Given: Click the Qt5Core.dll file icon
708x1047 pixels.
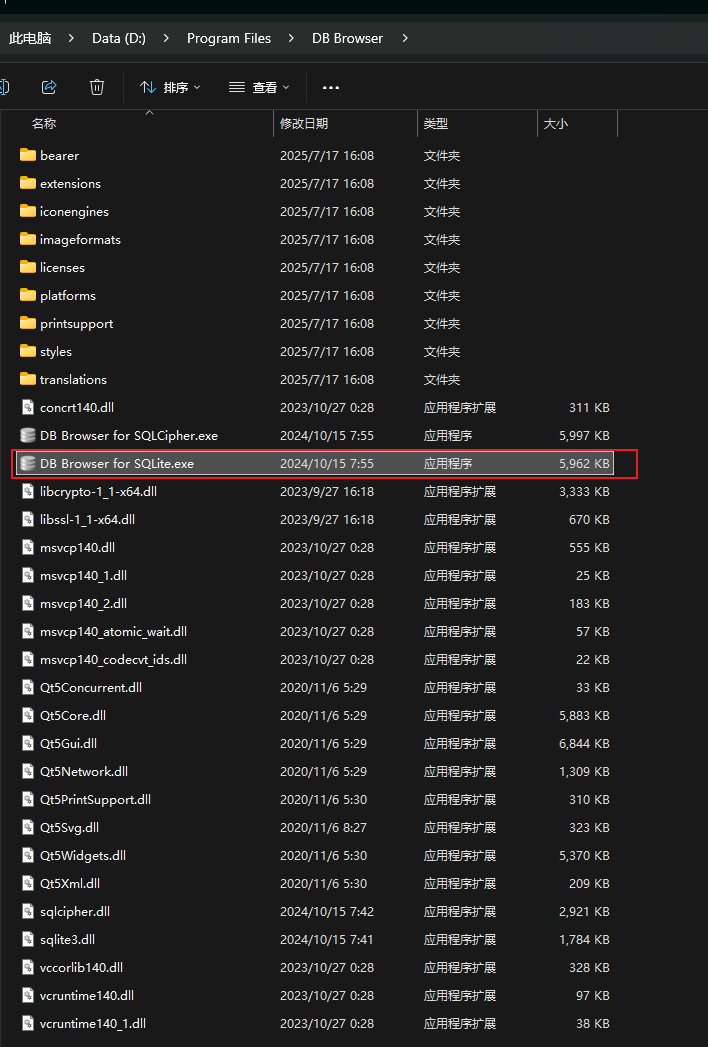Looking at the screenshot, I should [x=28, y=715].
